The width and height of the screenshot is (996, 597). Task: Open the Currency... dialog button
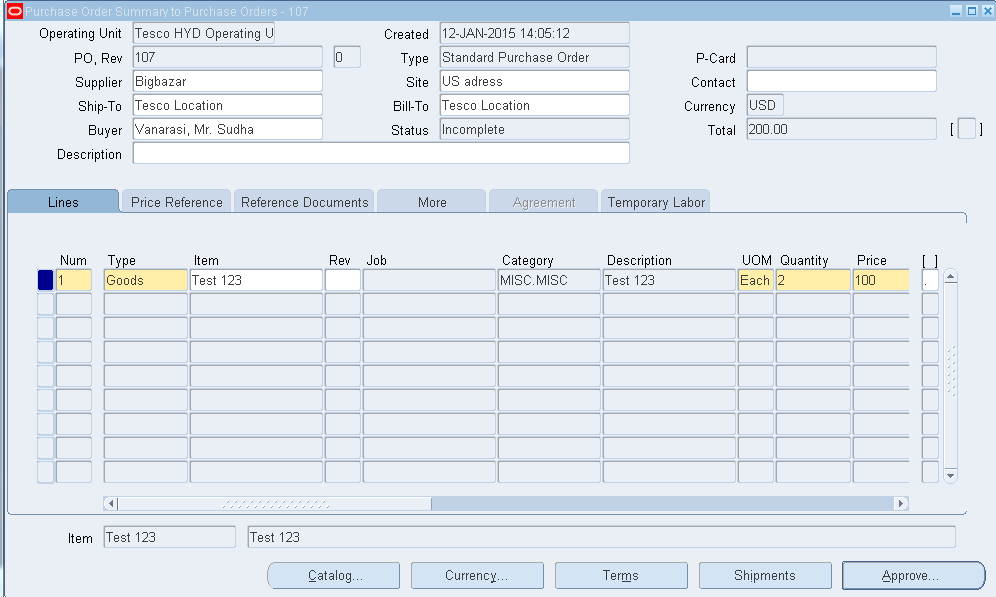click(477, 575)
